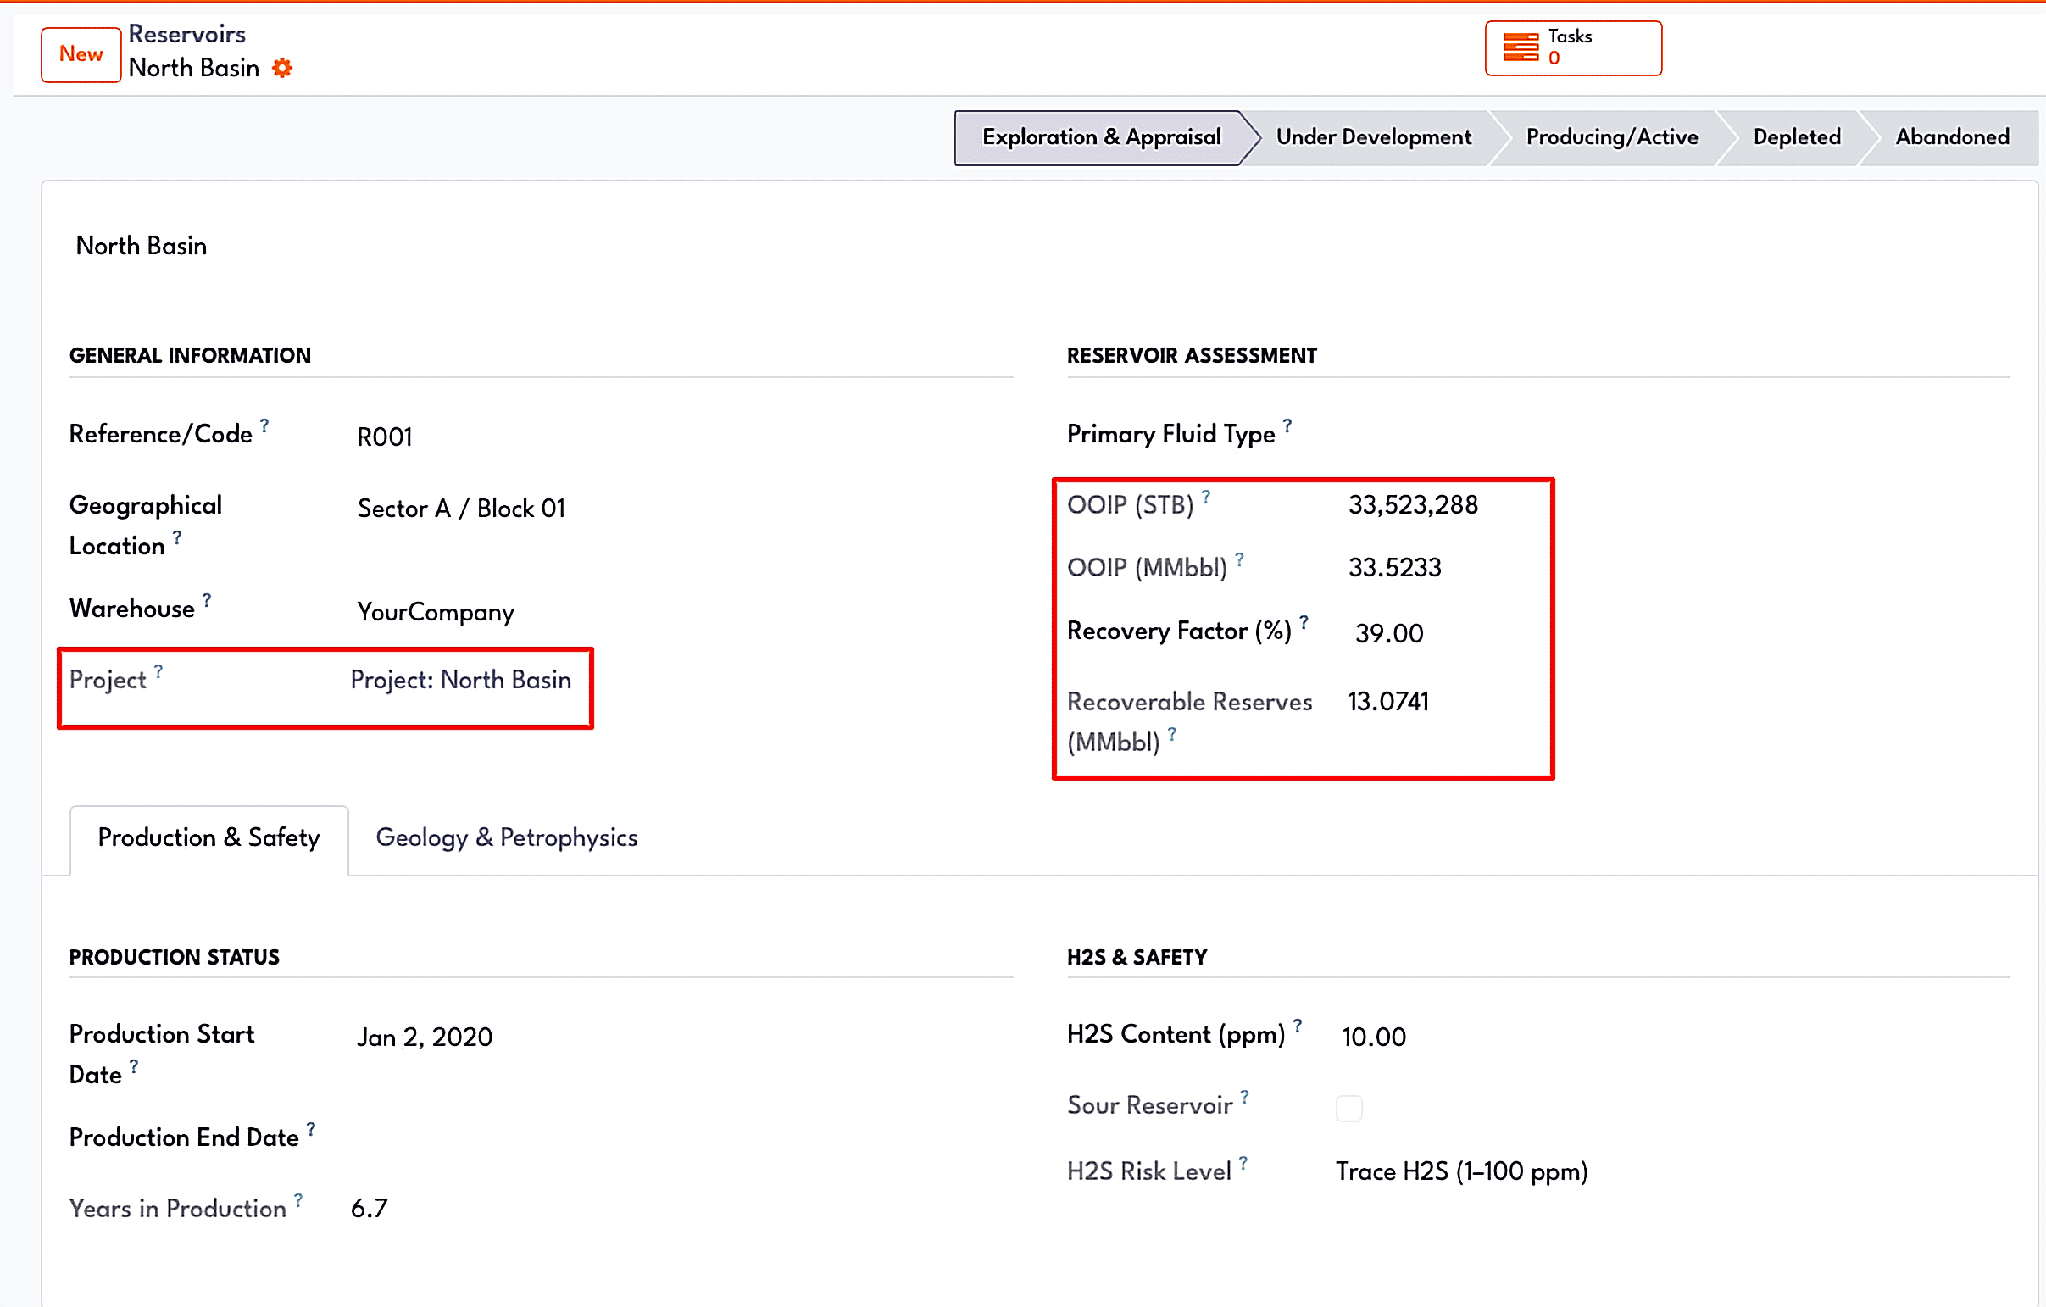Image resolution: width=2046 pixels, height=1307 pixels.
Task: Edit H2S Content value 10.00
Action: pos(1374,1037)
